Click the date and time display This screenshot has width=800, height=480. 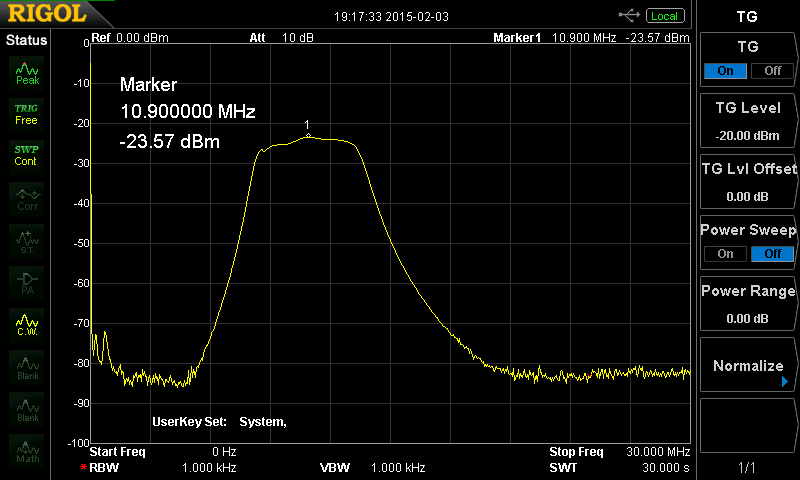(x=391, y=17)
